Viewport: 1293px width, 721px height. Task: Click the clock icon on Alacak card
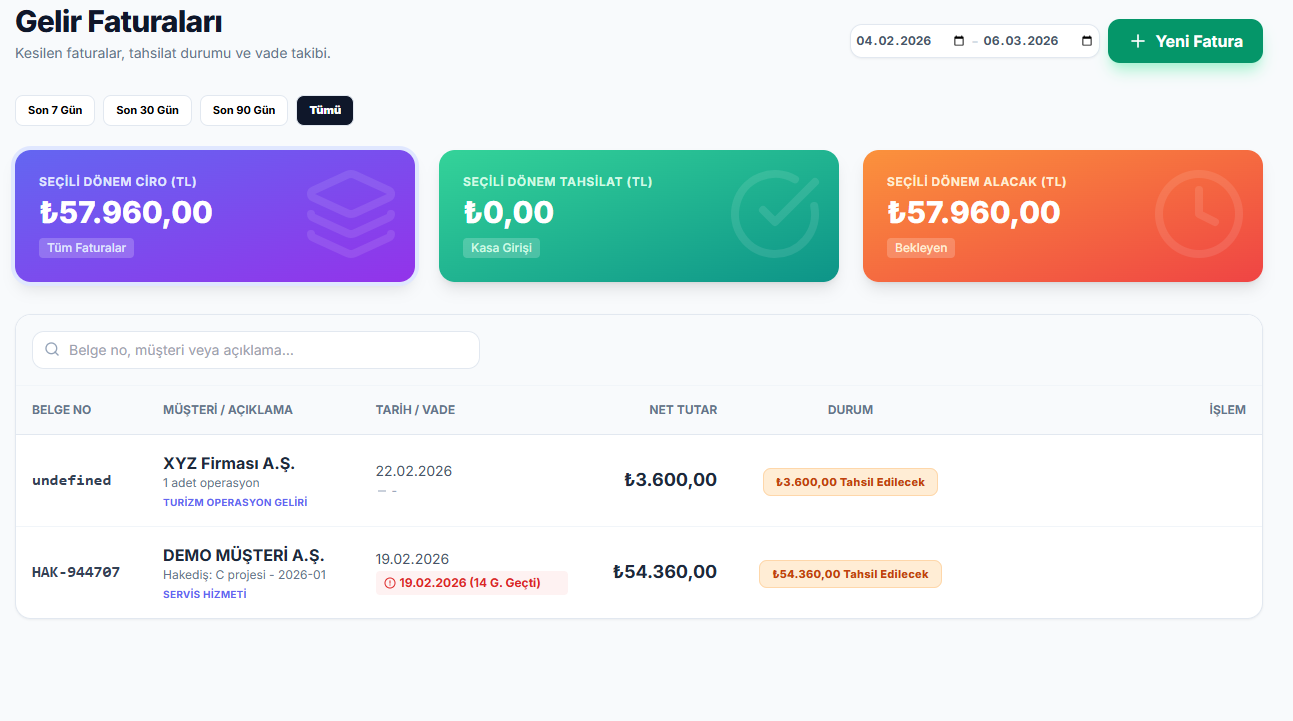pos(1198,214)
